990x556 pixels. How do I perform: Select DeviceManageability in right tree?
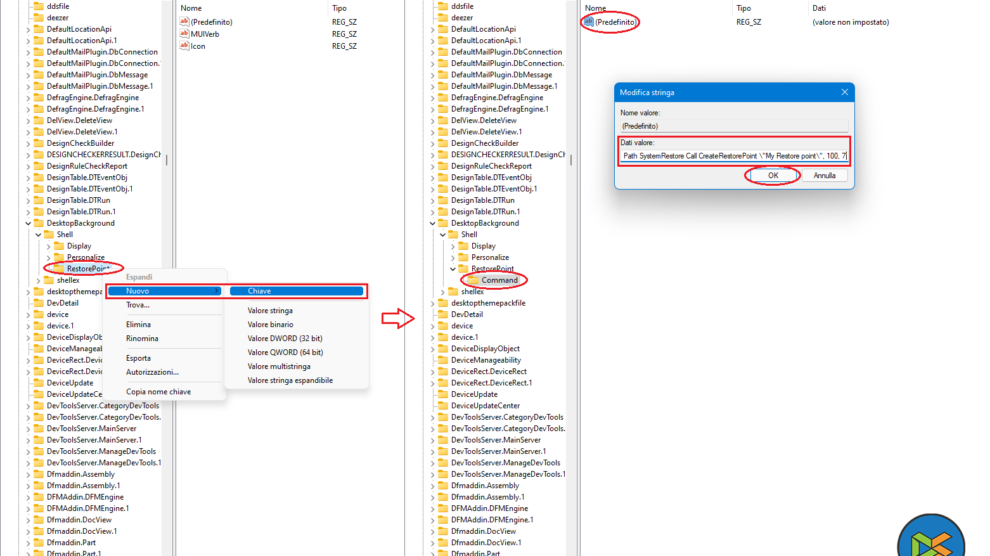point(486,360)
